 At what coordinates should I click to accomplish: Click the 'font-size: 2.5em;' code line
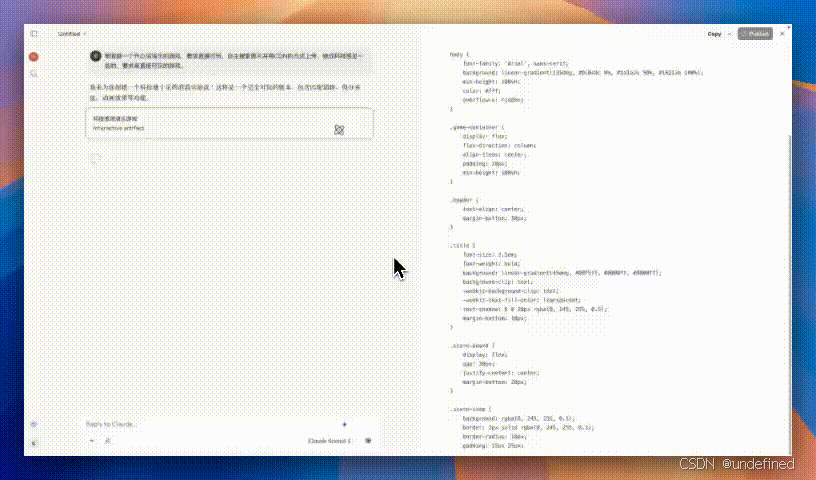point(490,255)
